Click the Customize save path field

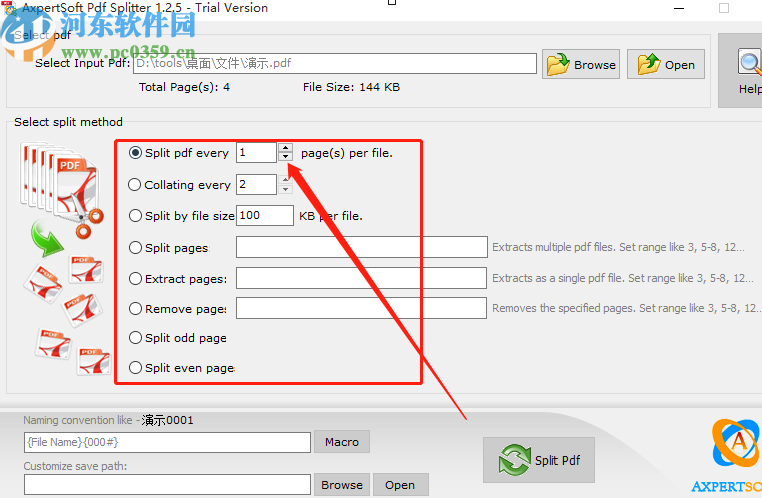click(x=167, y=485)
